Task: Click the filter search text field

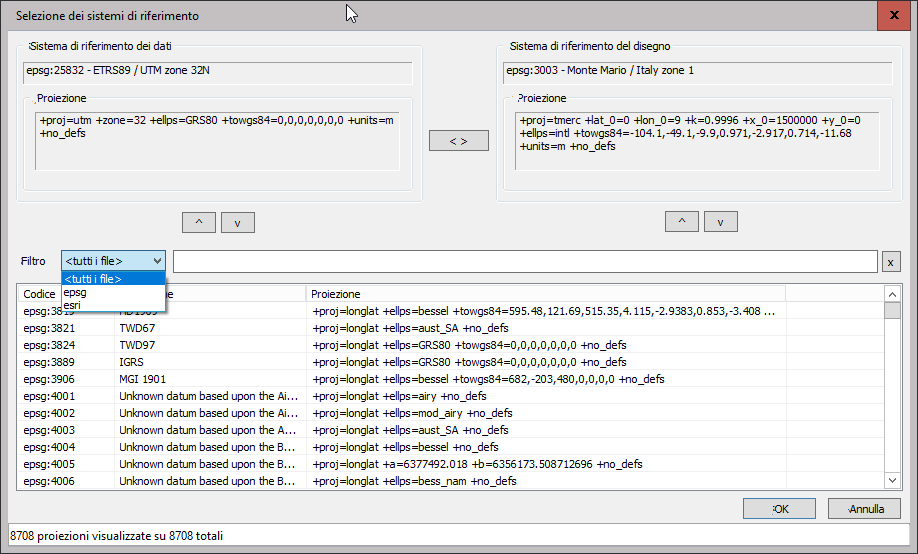Action: coord(525,261)
